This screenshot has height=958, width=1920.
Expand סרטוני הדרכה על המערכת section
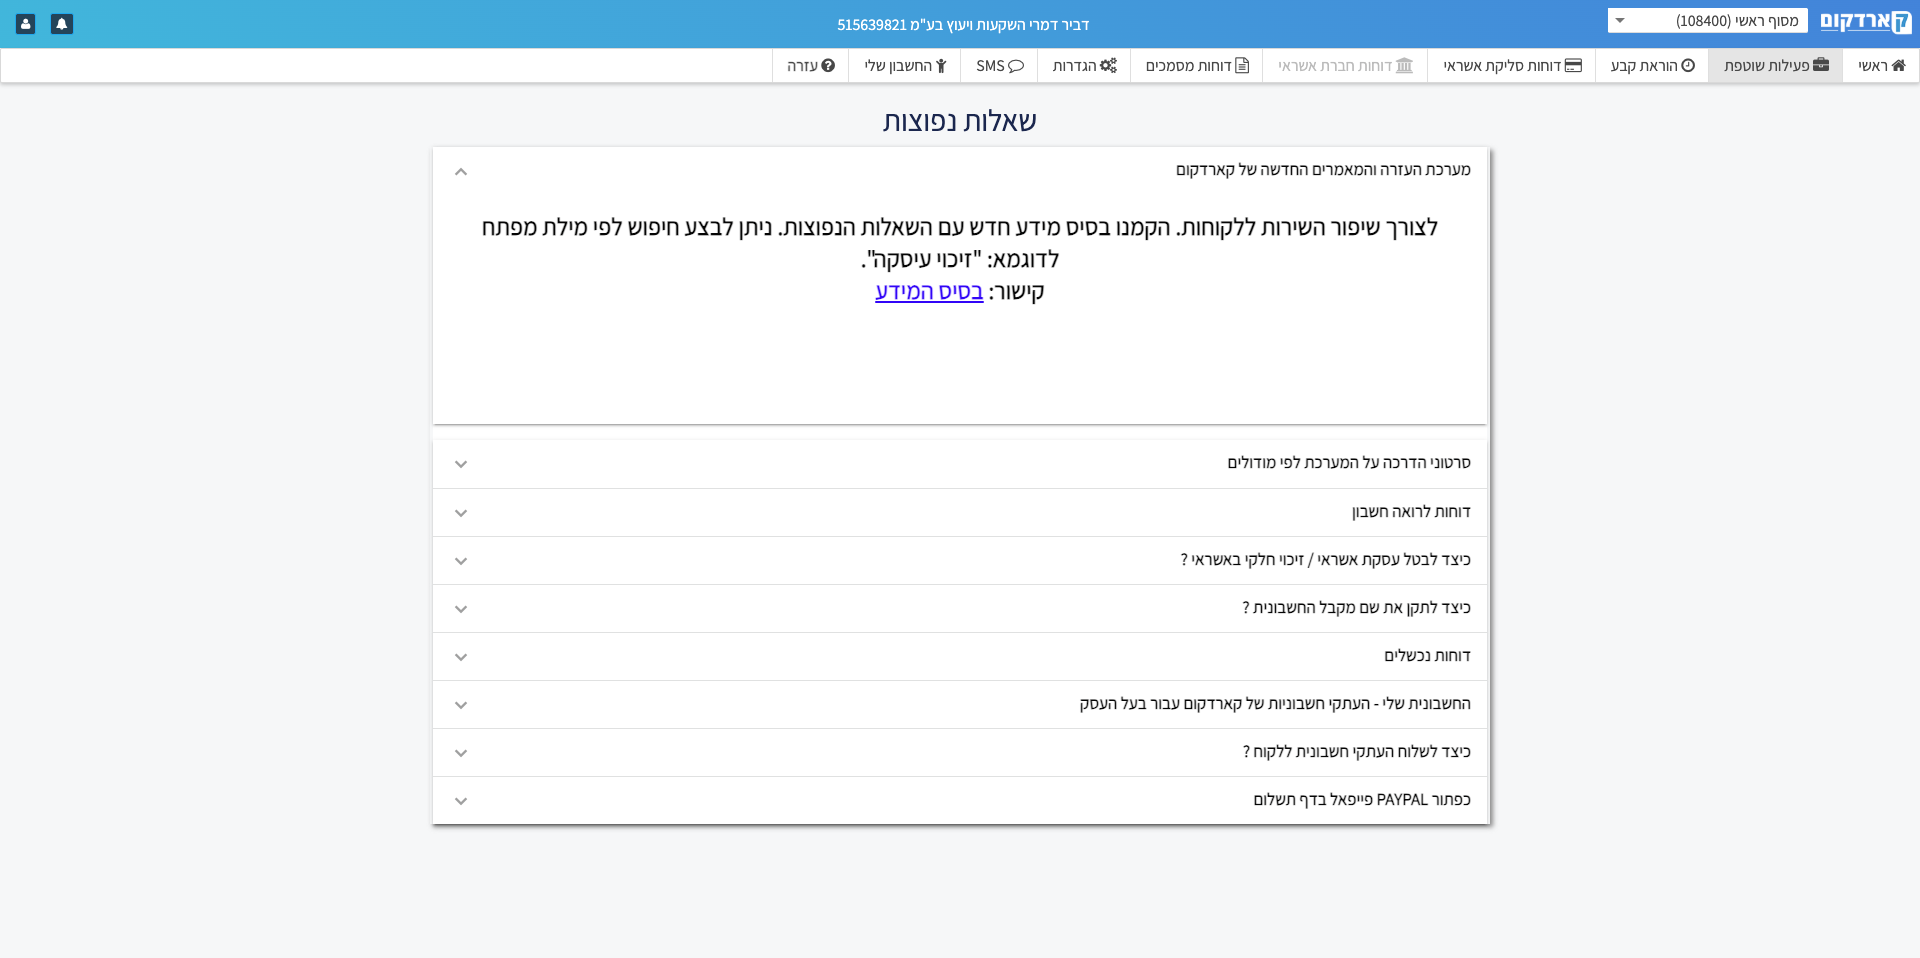pos(960,464)
